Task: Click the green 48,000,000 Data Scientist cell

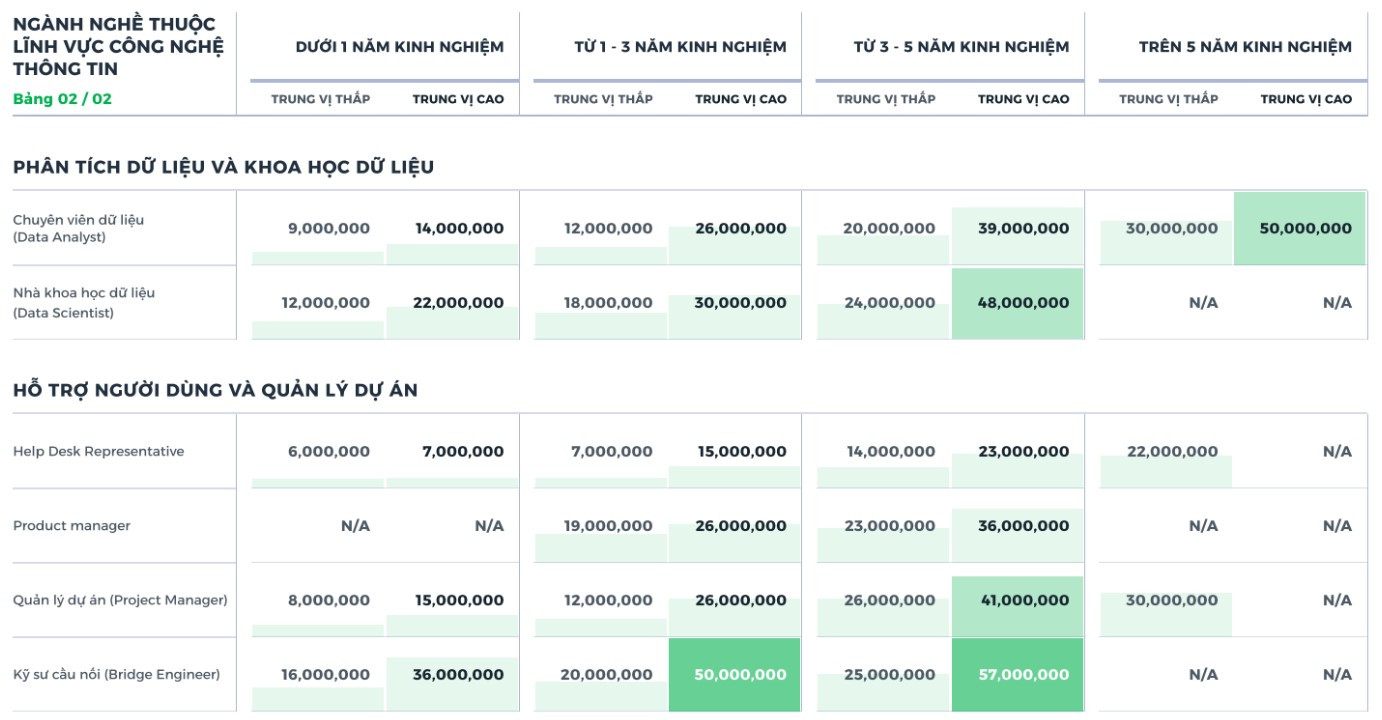Action: (1018, 303)
